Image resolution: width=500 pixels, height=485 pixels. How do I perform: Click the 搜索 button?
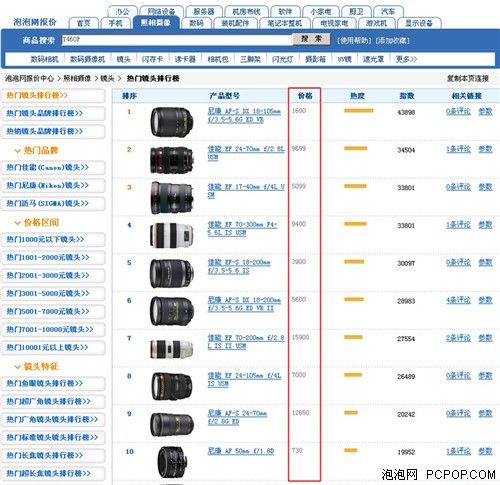coord(311,39)
